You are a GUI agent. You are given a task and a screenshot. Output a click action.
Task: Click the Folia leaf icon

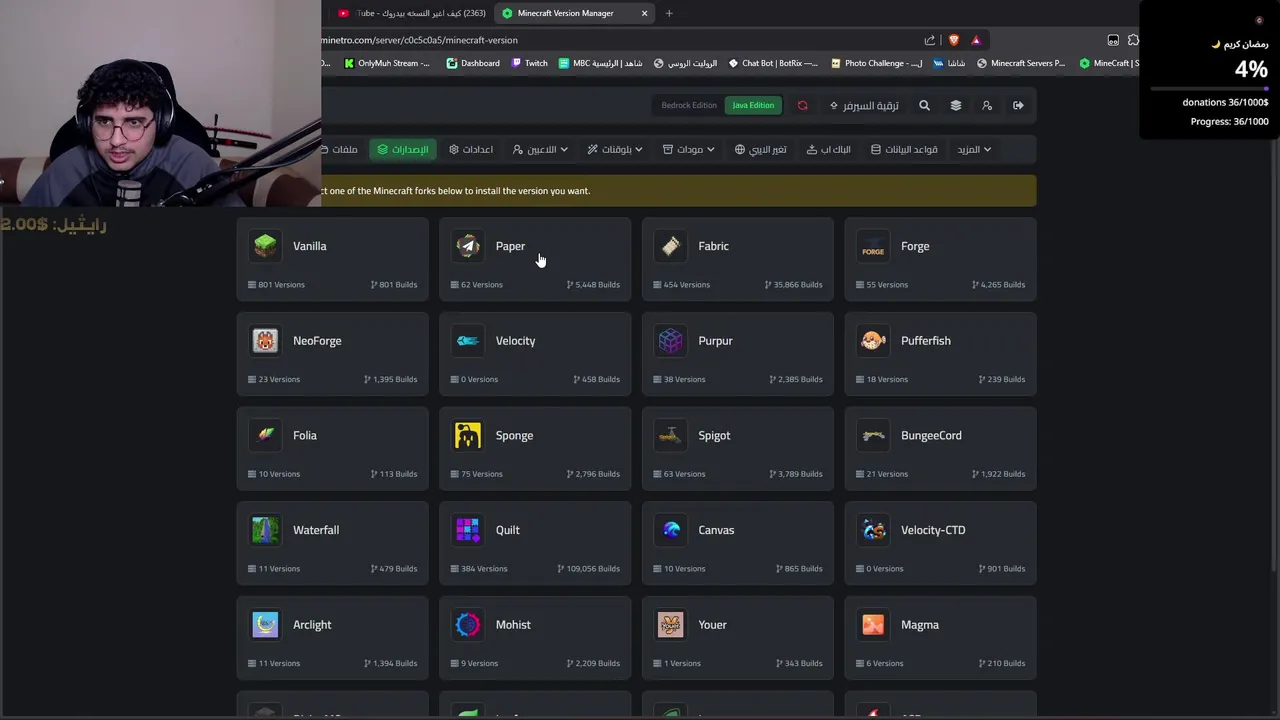(x=265, y=435)
